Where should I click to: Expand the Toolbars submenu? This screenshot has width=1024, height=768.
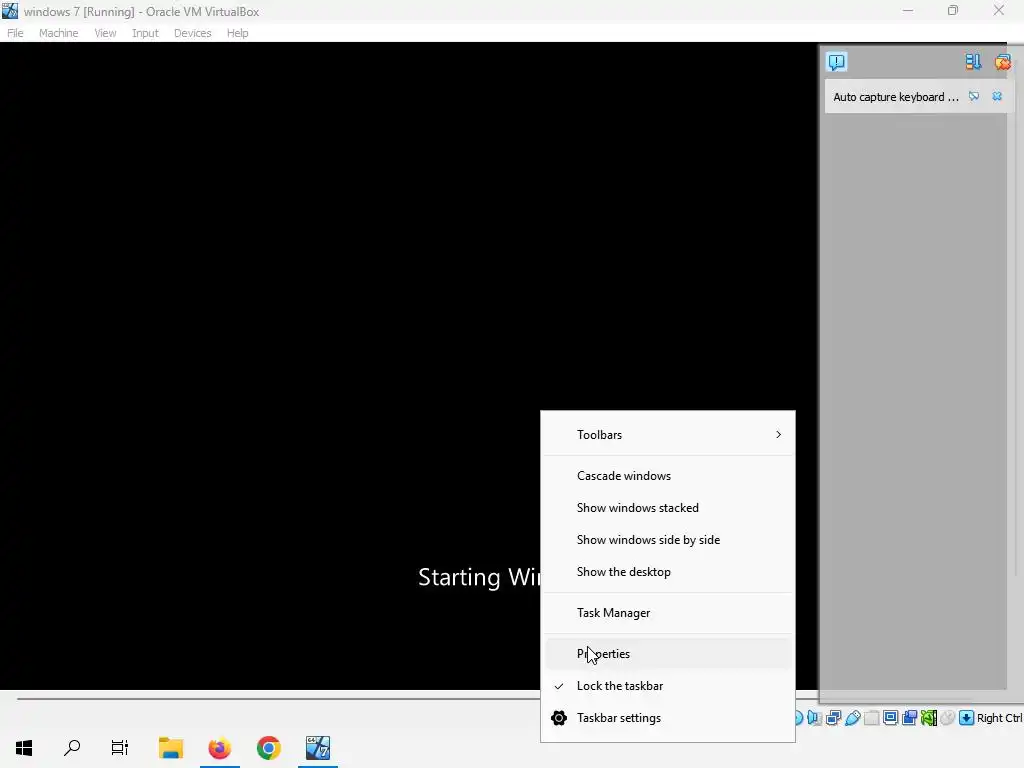click(x=668, y=435)
